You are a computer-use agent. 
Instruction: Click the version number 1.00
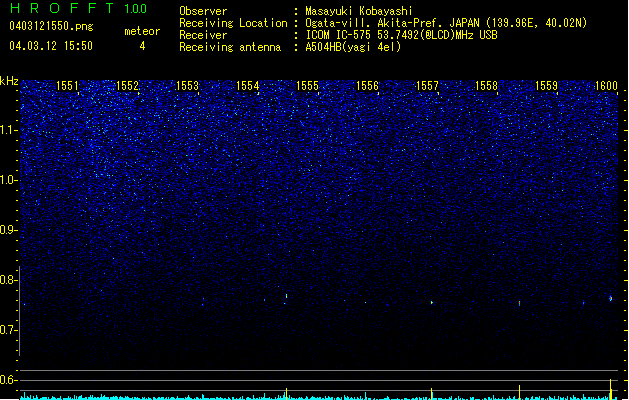(x=136, y=9)
